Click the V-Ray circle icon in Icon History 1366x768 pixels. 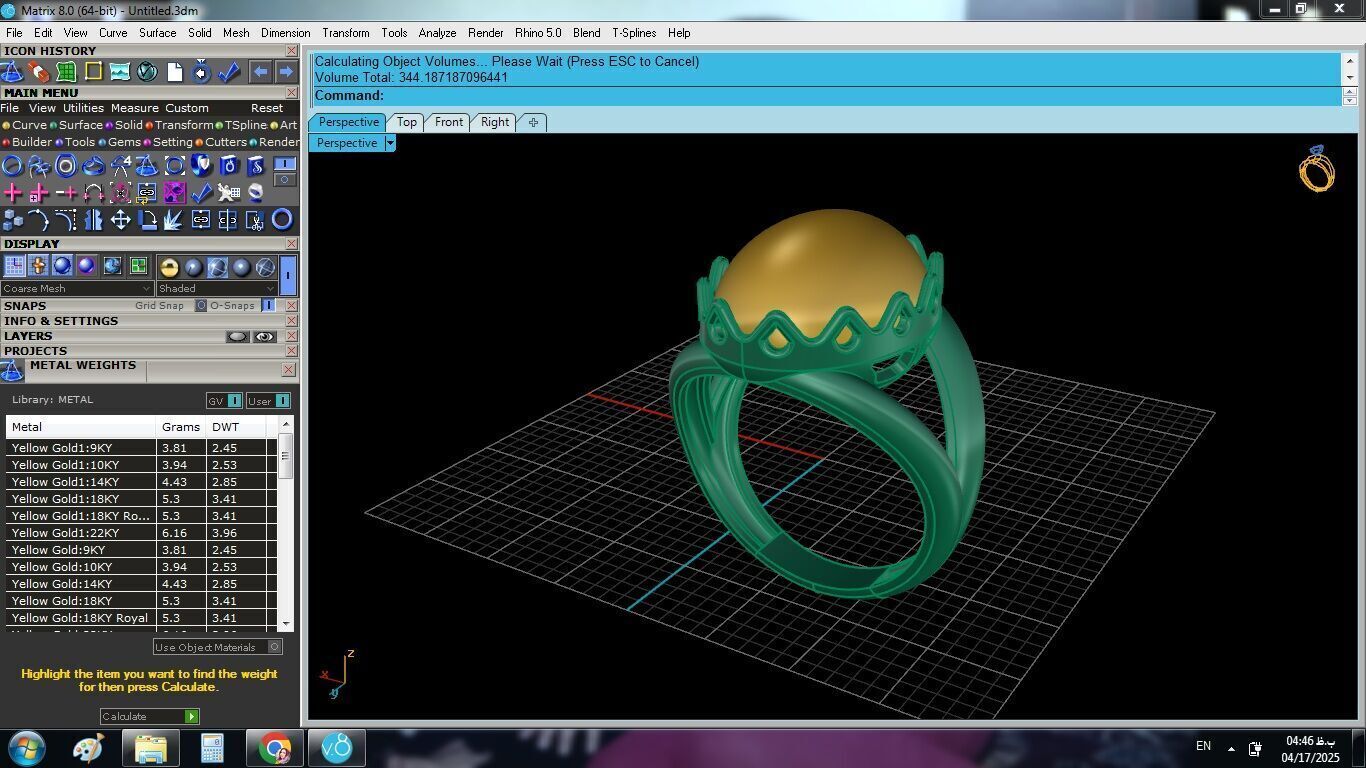[x=147, y=72]
